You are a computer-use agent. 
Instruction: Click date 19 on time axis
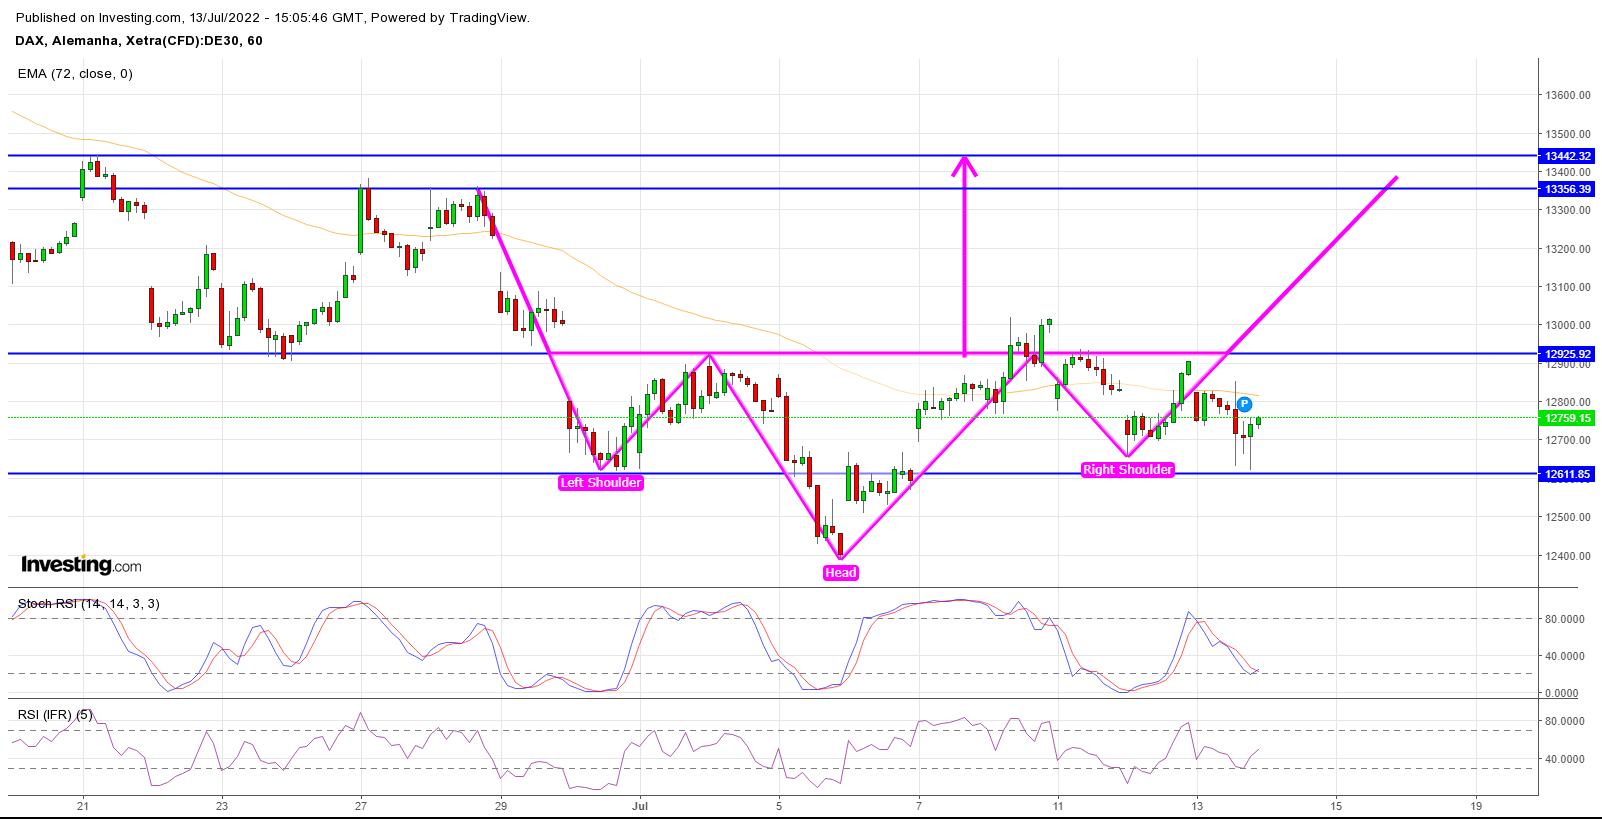click(x=1476, y=806)
